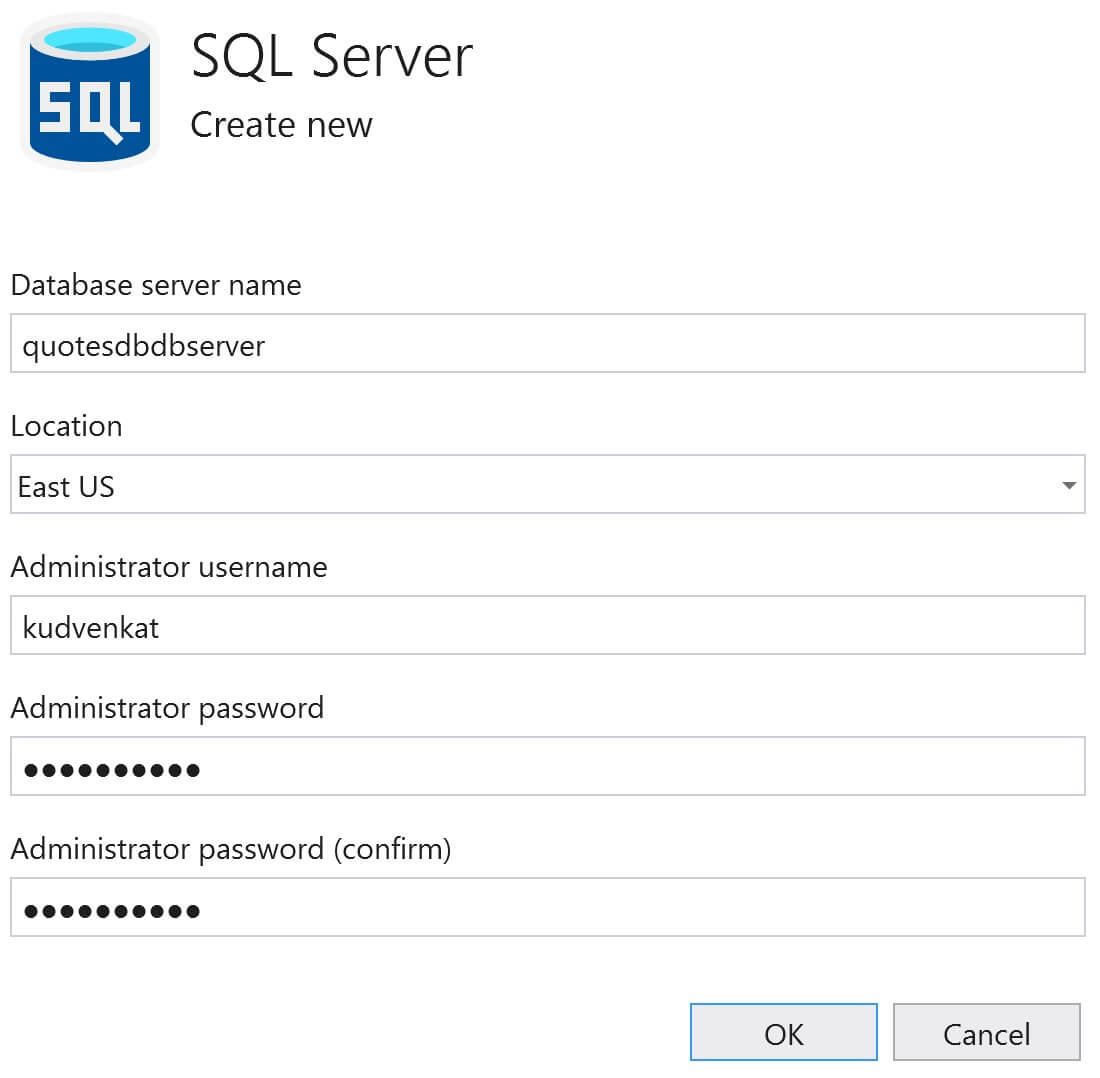Focus the Administrator username field

point(548,625)
